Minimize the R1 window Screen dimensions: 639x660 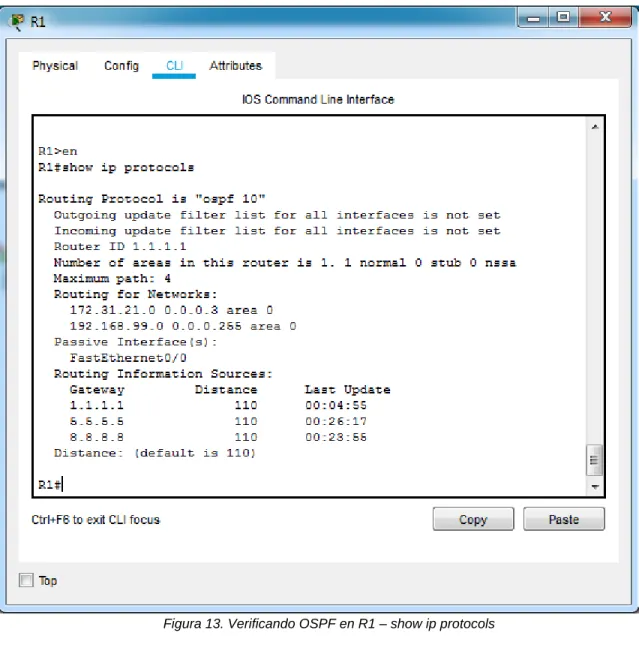(533, 18)
